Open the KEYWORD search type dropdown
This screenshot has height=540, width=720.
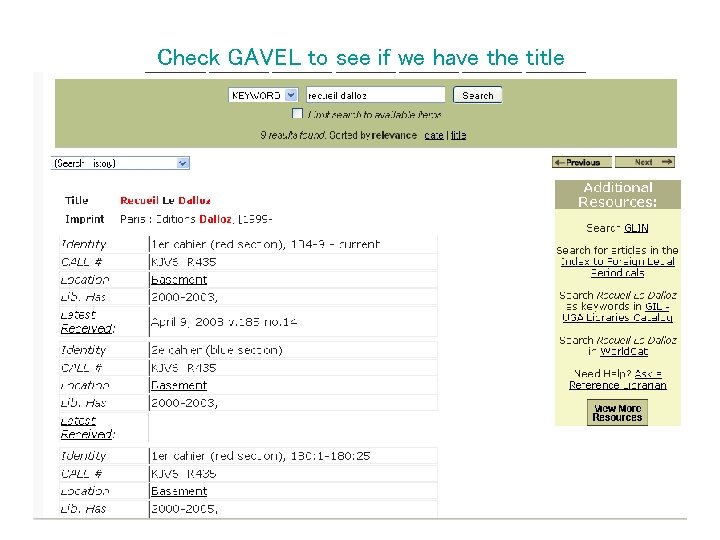pos(264,95)
